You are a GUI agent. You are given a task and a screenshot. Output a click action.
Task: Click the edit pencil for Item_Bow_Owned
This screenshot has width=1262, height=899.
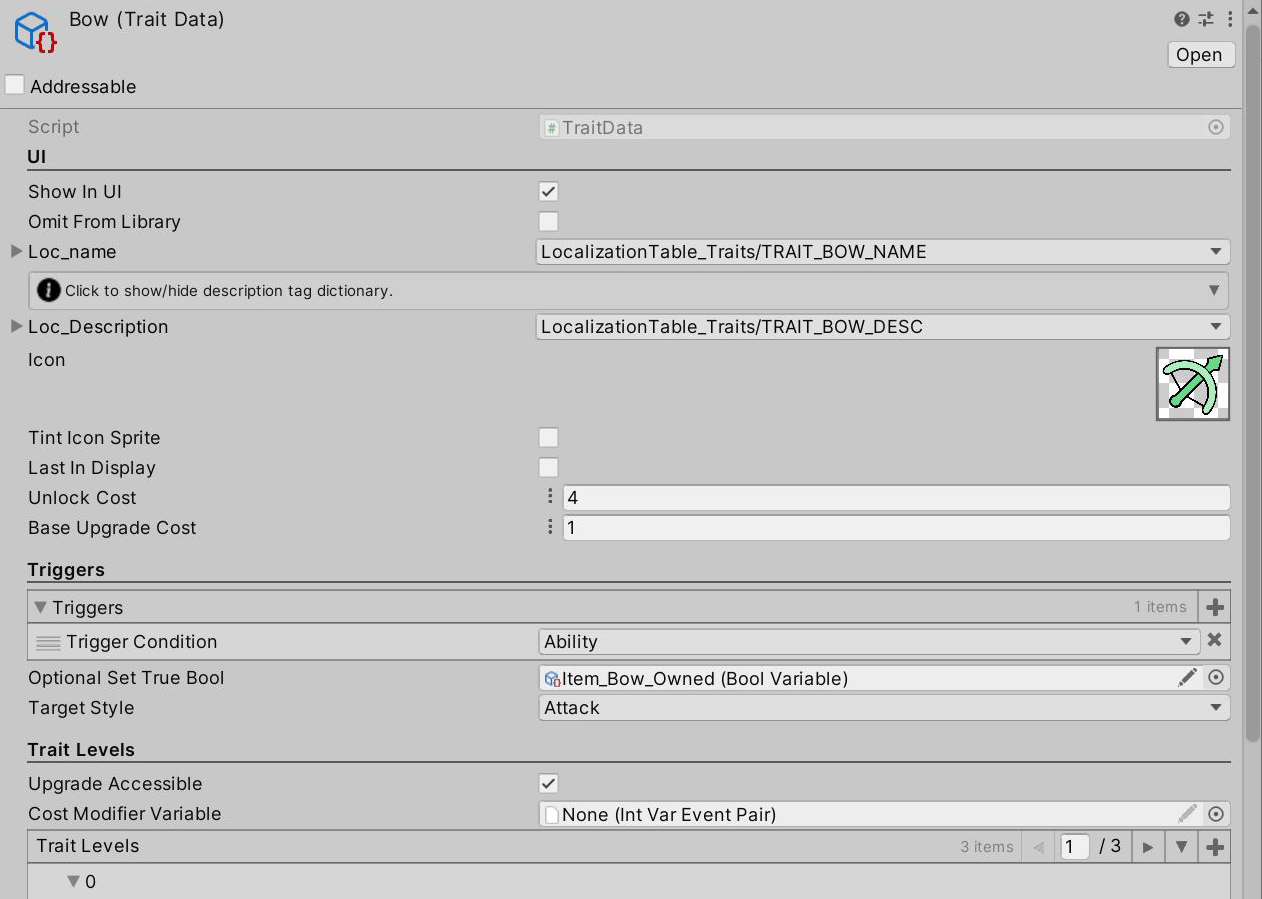tap(1187, 678)
